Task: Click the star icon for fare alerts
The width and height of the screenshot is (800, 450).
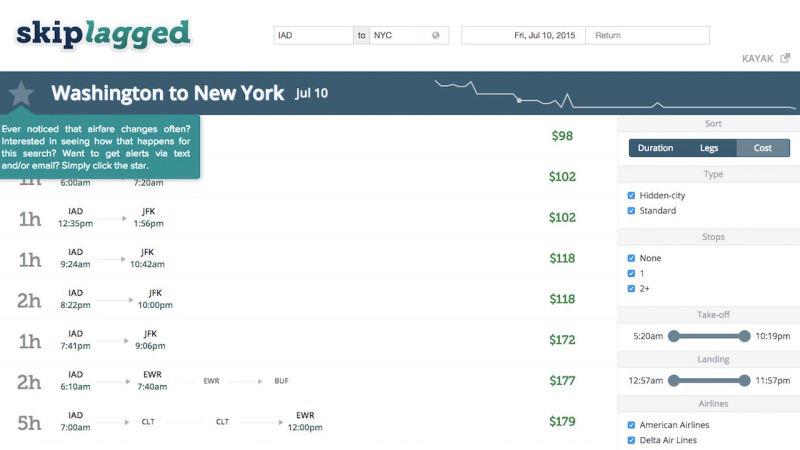Action: coord(21,94)
